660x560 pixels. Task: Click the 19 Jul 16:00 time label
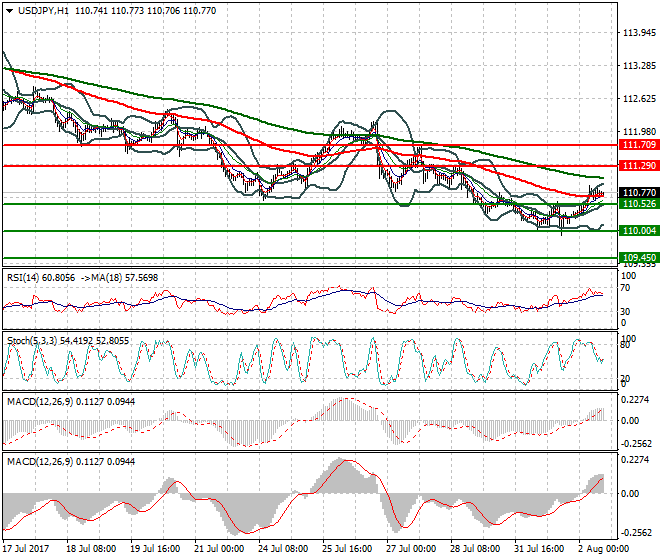click(155, 549)
